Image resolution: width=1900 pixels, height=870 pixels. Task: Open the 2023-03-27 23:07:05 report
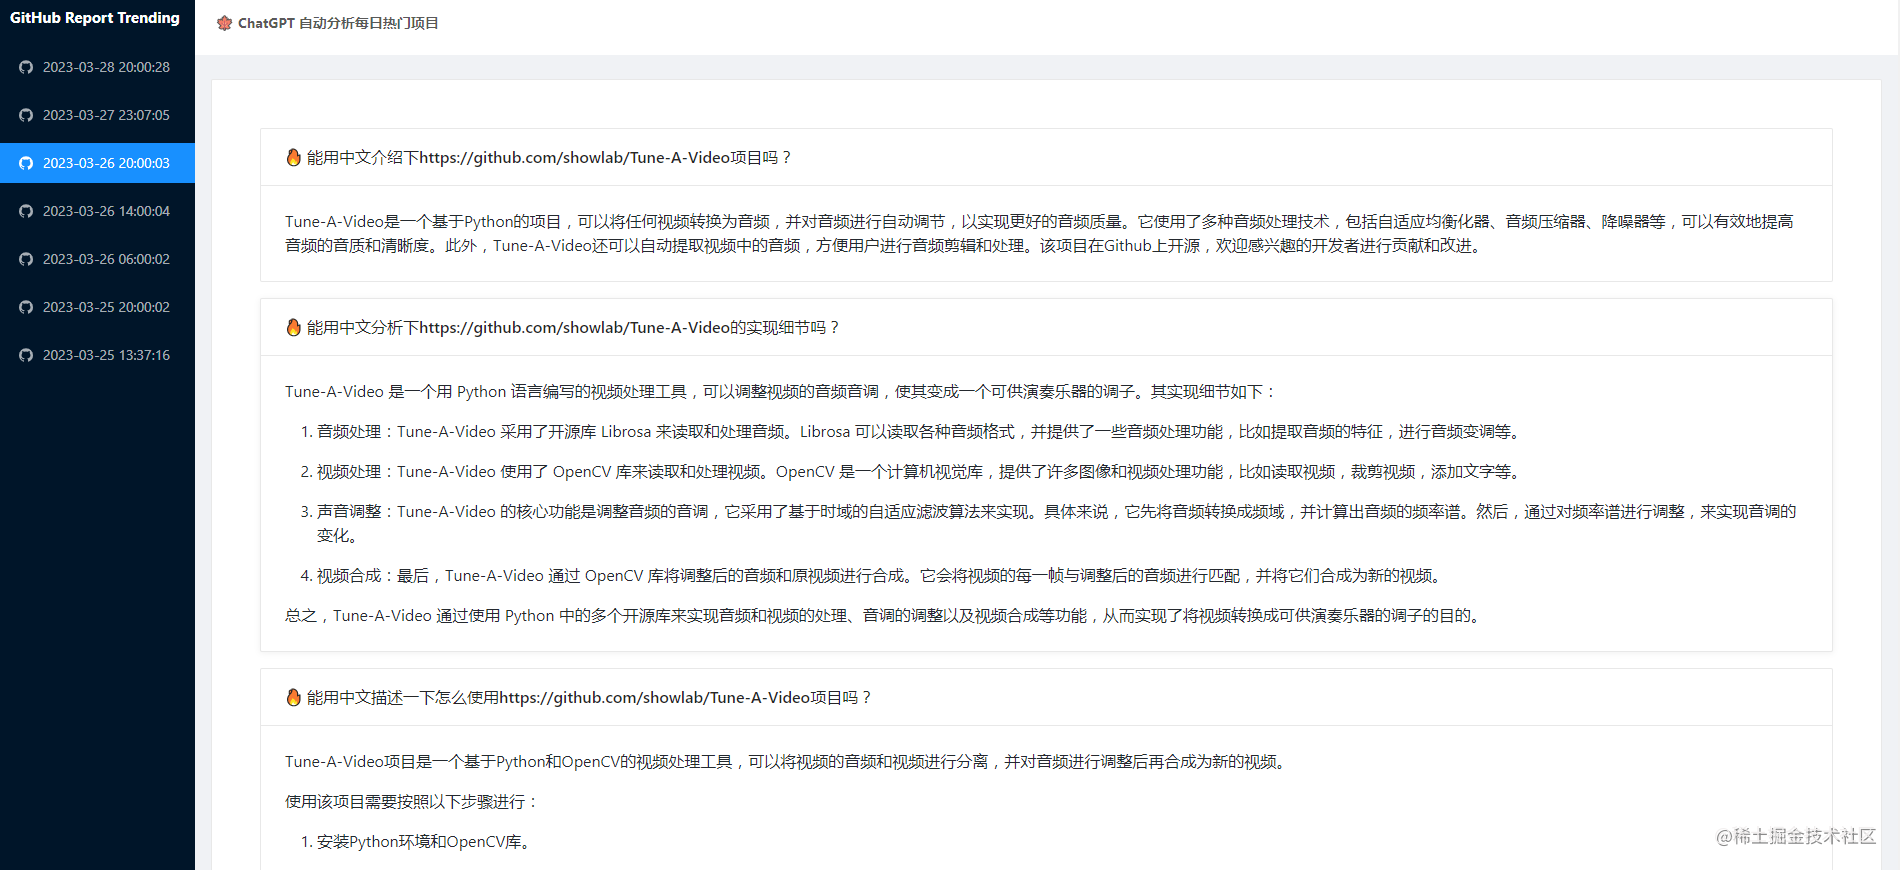[x=97, y=115]
